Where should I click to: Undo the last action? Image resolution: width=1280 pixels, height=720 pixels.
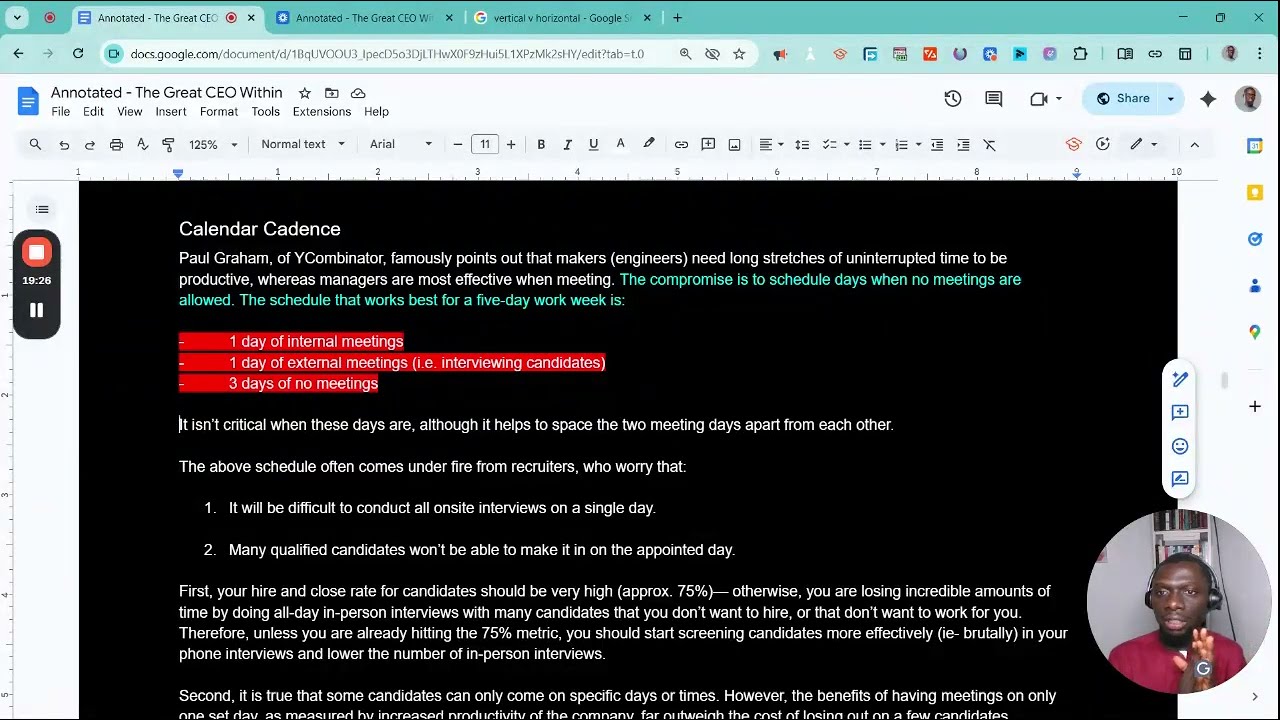click(x=64, y=145)
